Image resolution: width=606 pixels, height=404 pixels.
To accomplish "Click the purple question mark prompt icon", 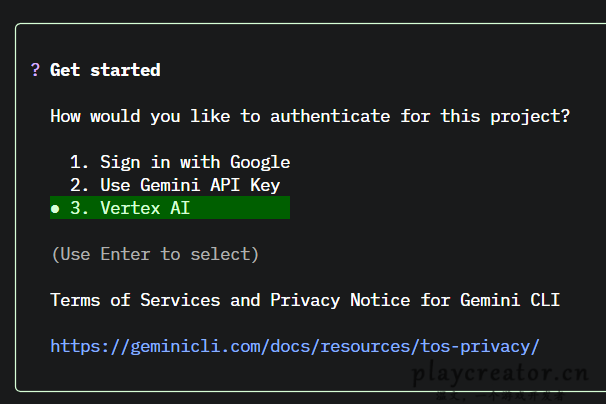I will (x=35, y=70).
